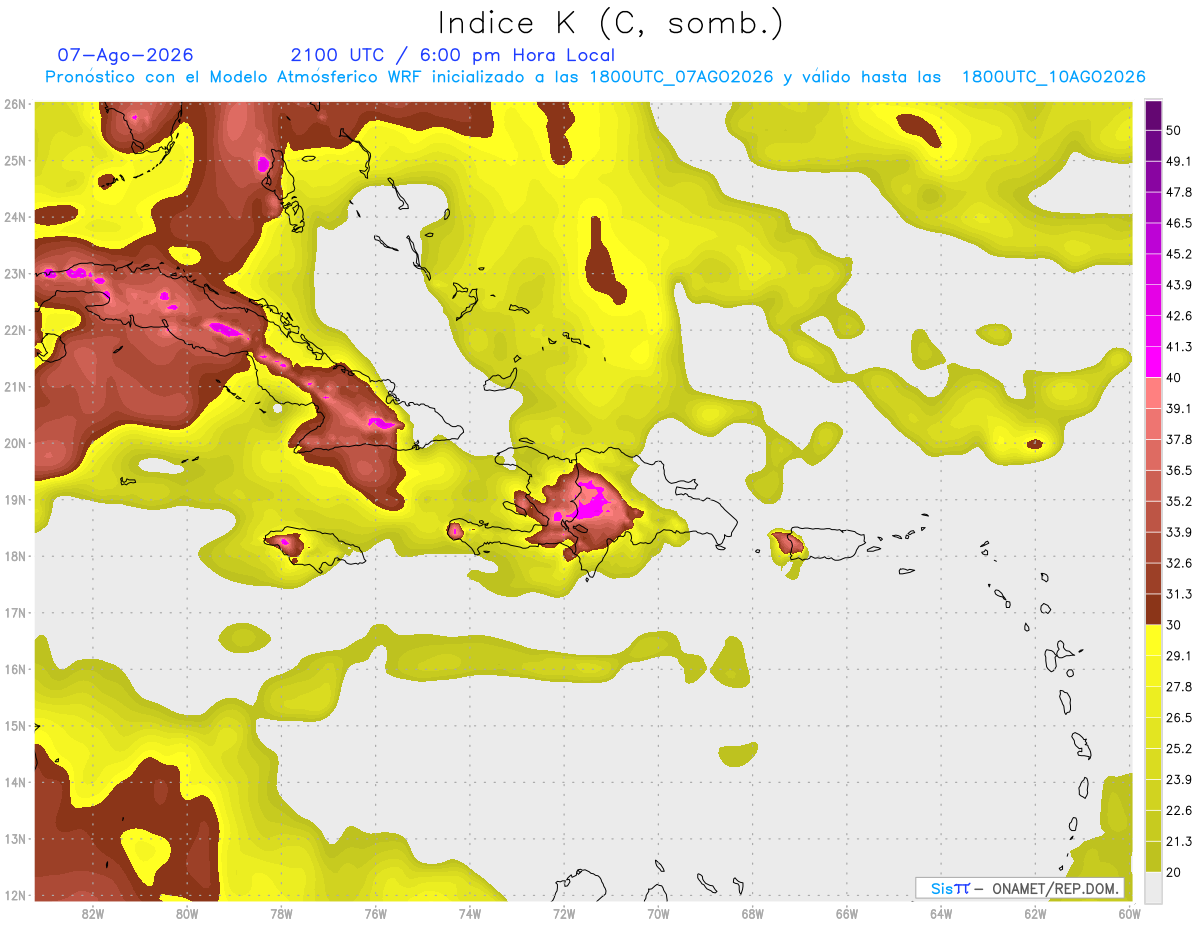Click the colorbar value 42.6
Screen dimensions: 1200x927
[1178, 316]
